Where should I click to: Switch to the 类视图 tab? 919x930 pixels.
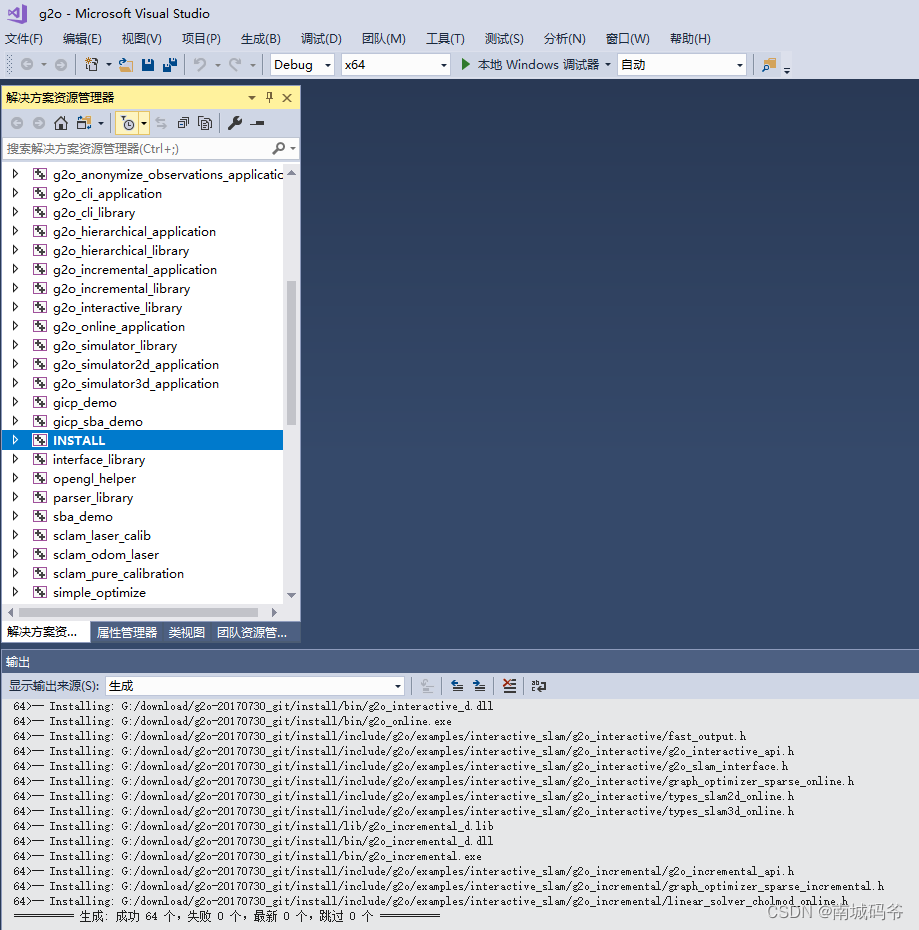click(x=187, y=632)
